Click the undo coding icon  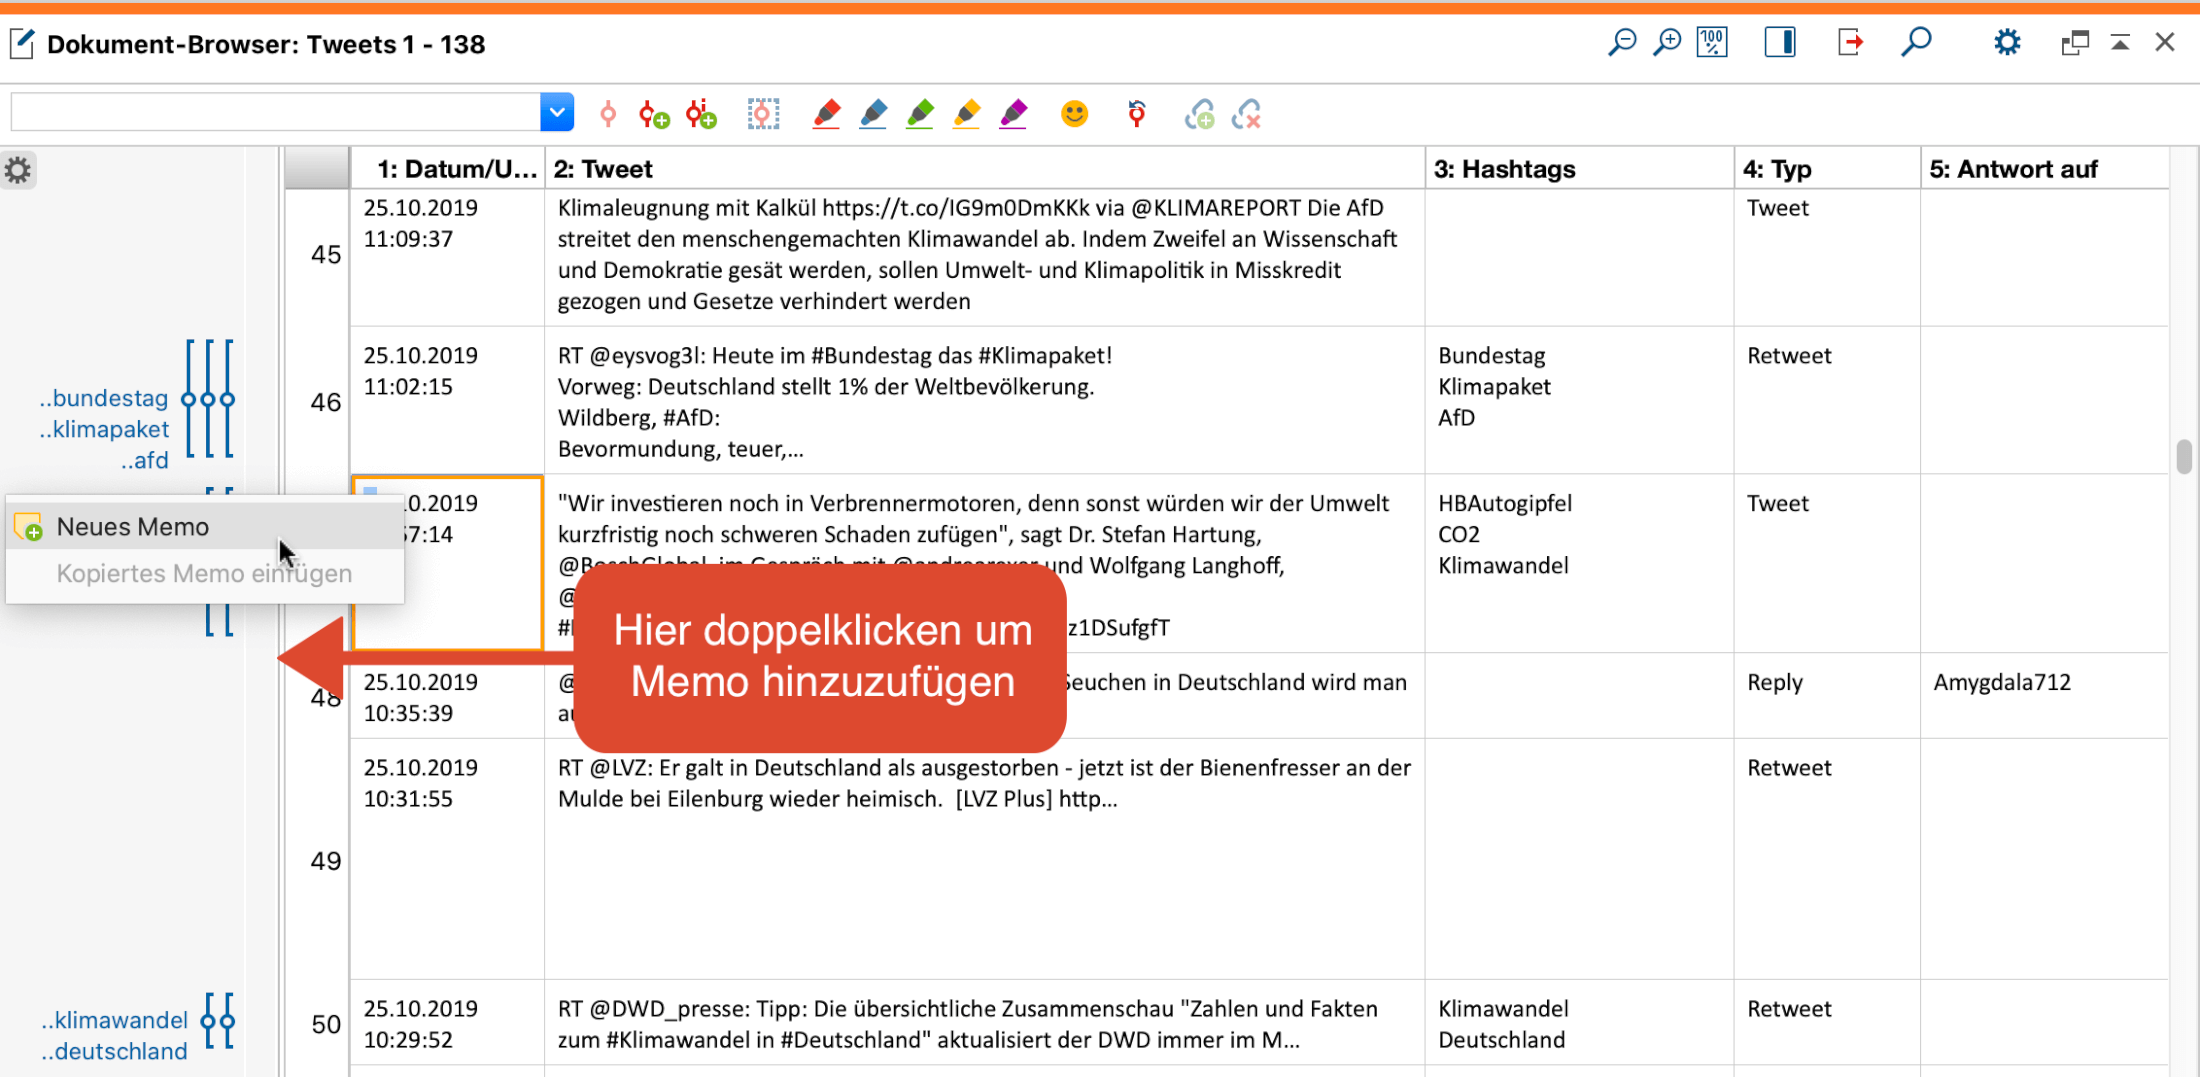[x=1137, y=114]
